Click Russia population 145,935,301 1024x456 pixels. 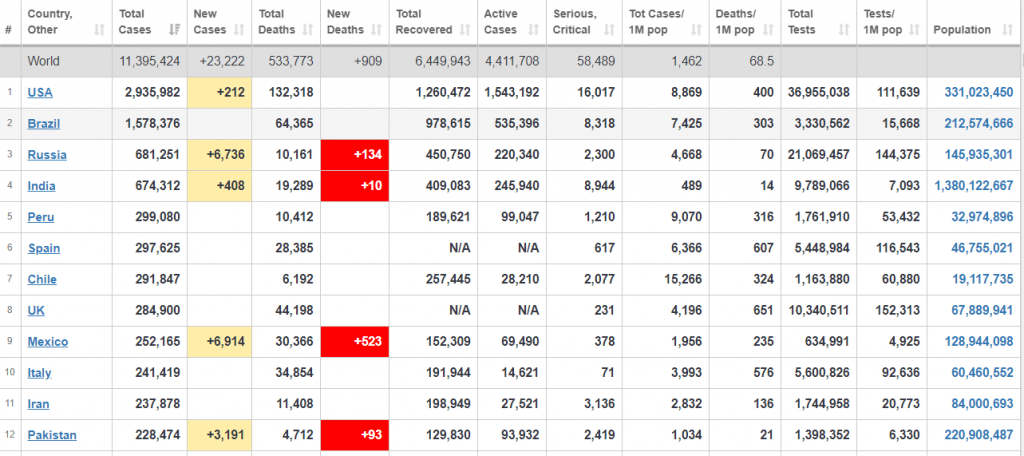tap(979, 155)
